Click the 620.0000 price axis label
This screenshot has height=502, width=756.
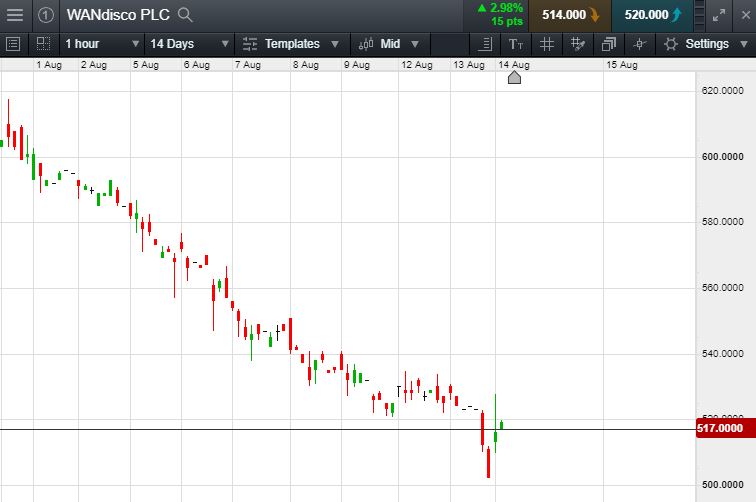click(722, 91)
